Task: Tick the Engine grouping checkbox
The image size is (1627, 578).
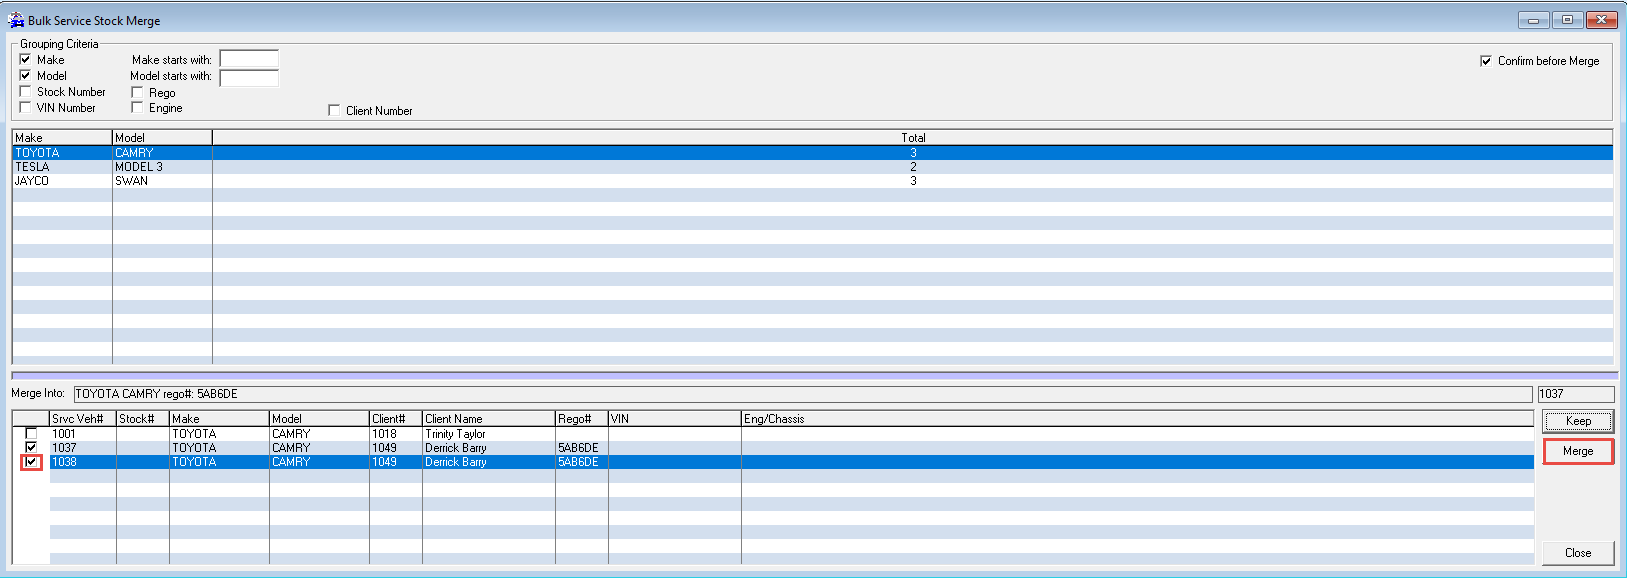Action: click(x=138, y=107)
